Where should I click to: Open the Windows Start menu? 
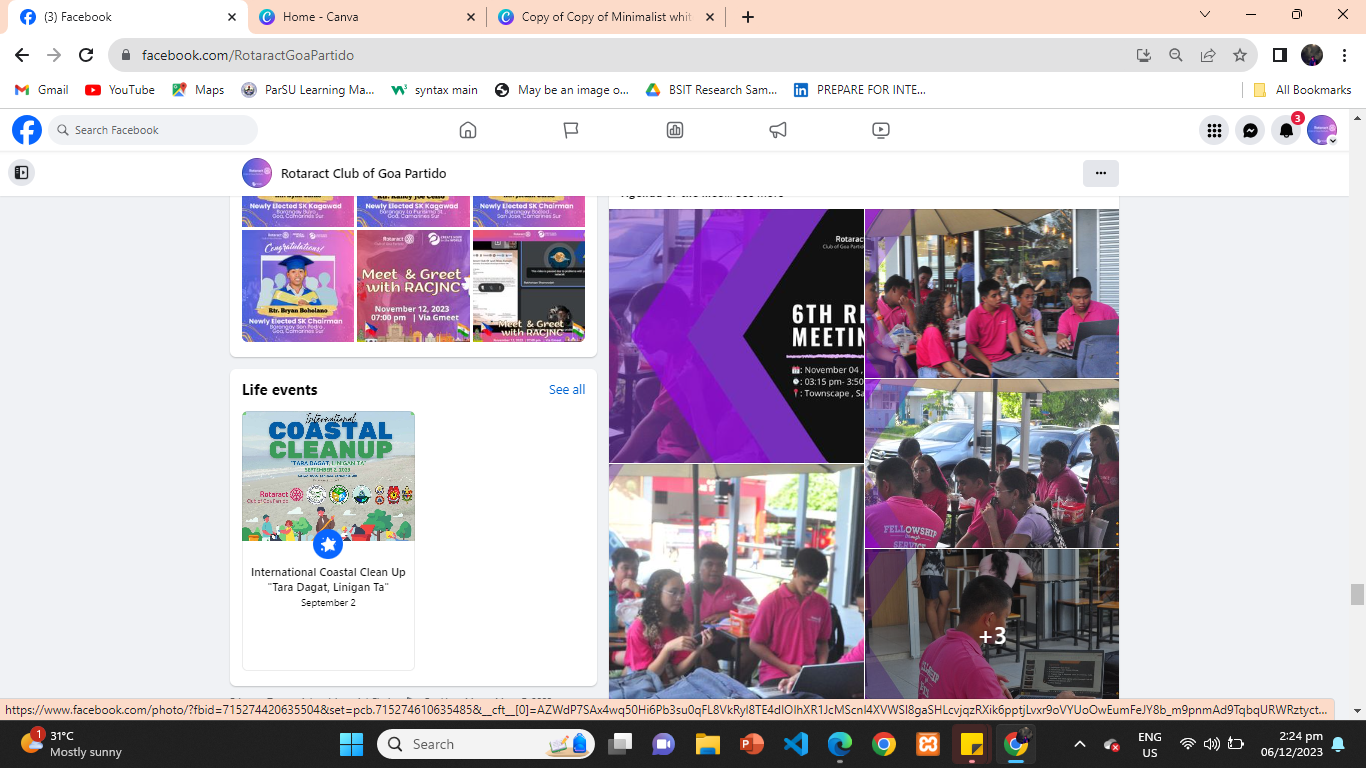click(x=352, y=744)
